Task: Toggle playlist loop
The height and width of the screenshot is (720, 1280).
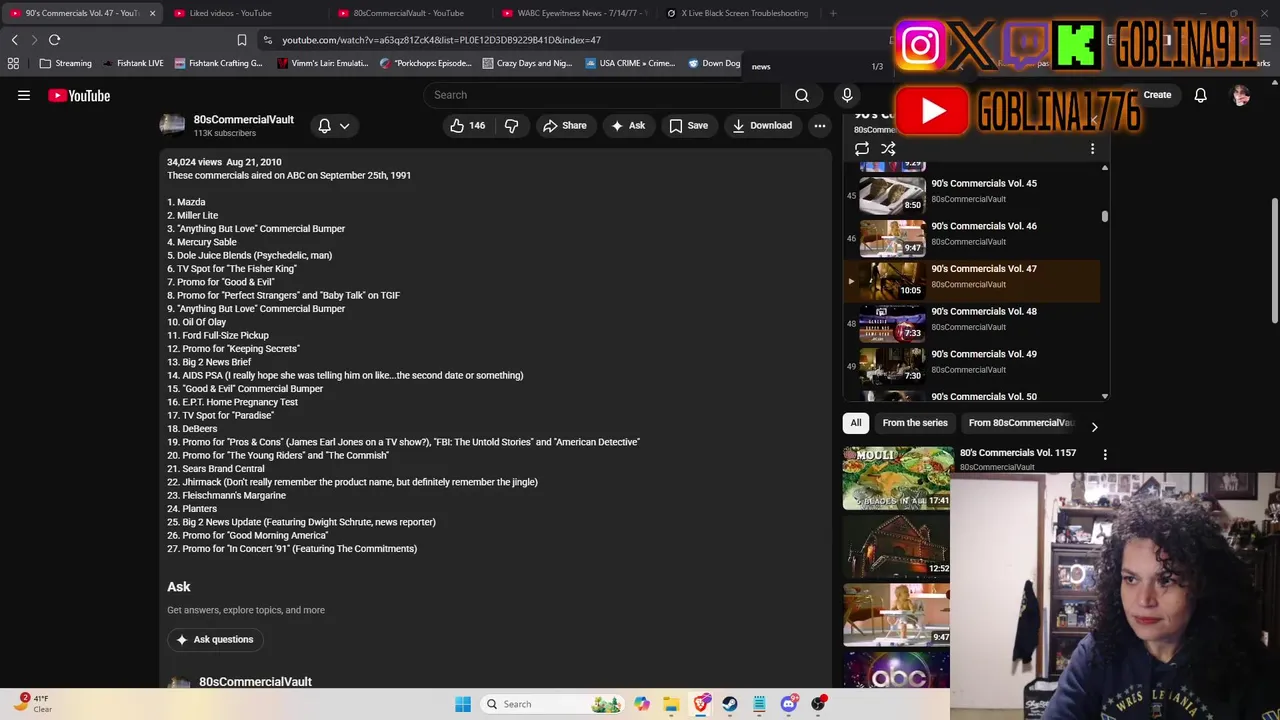Action: pyautogui.click(x=862, y=148)
